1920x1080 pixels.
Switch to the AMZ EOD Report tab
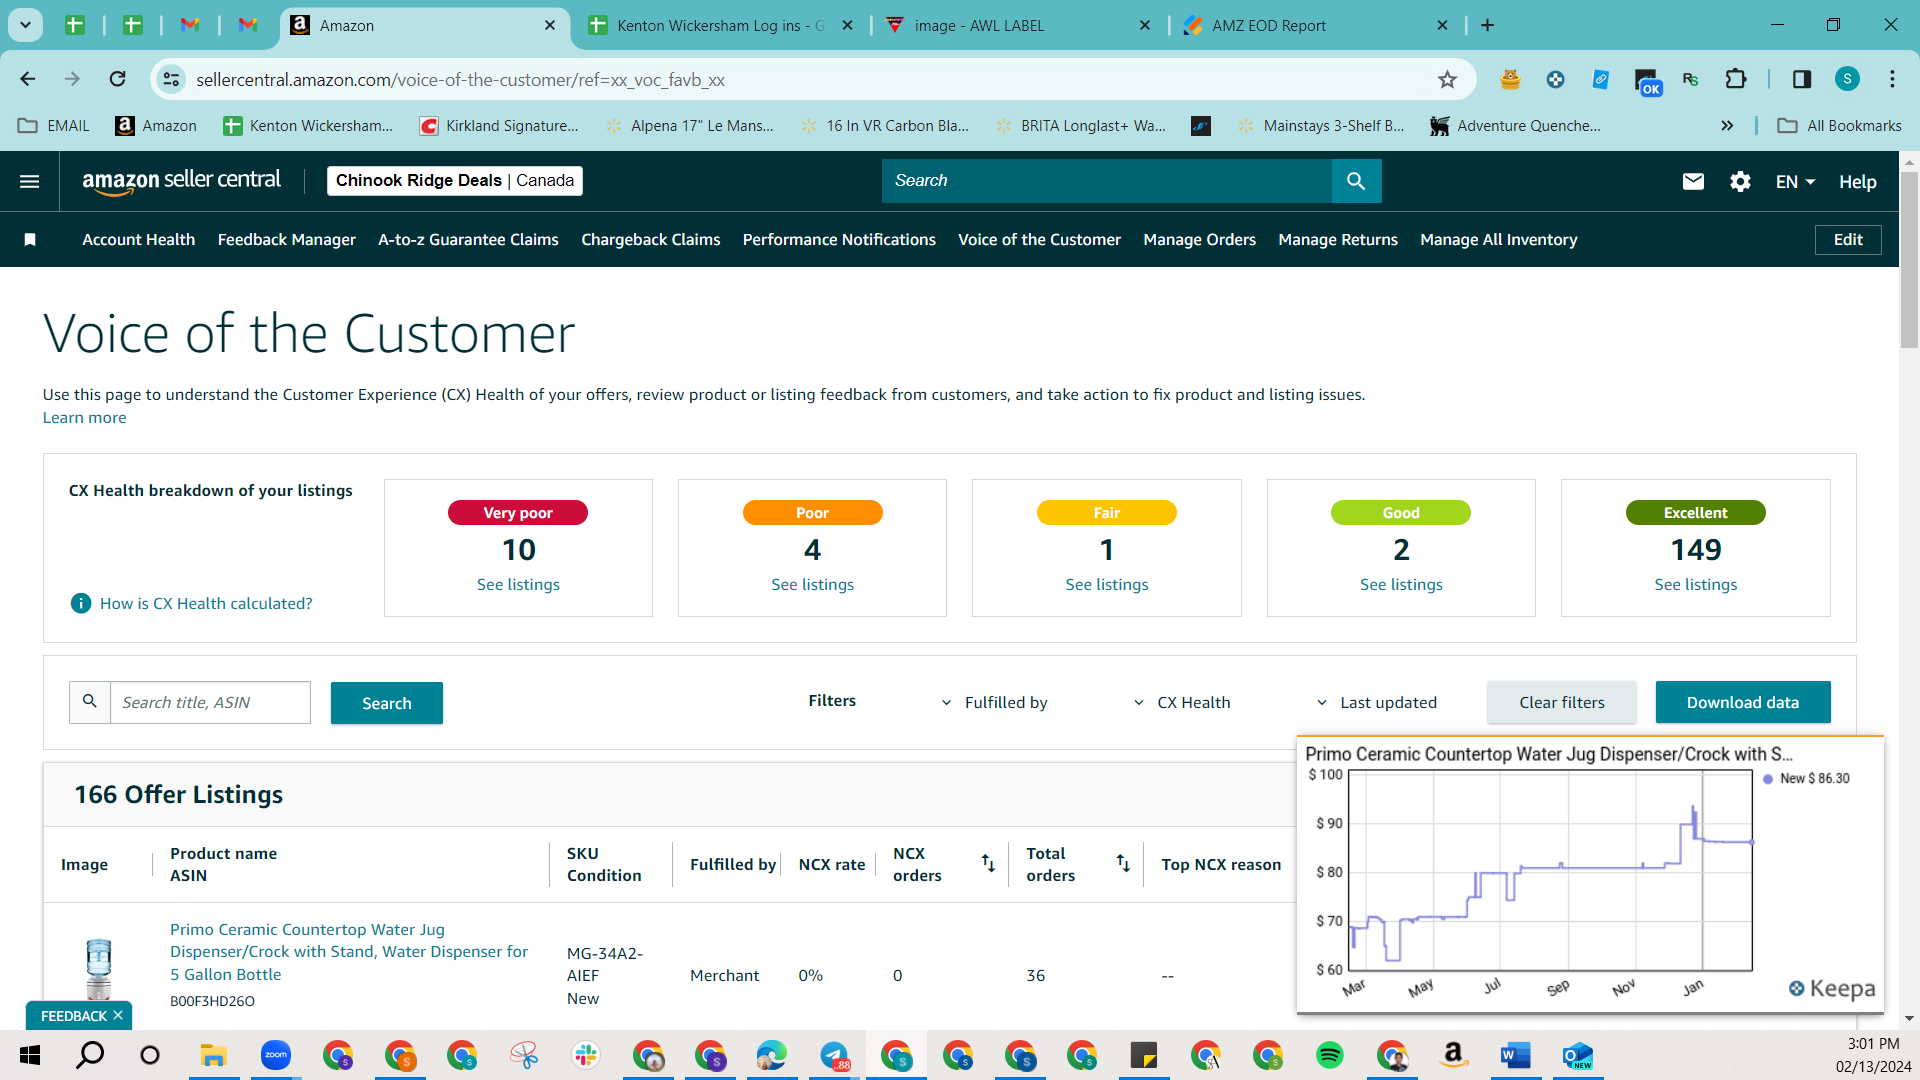pyautogui.click(x=1316, y=25)
